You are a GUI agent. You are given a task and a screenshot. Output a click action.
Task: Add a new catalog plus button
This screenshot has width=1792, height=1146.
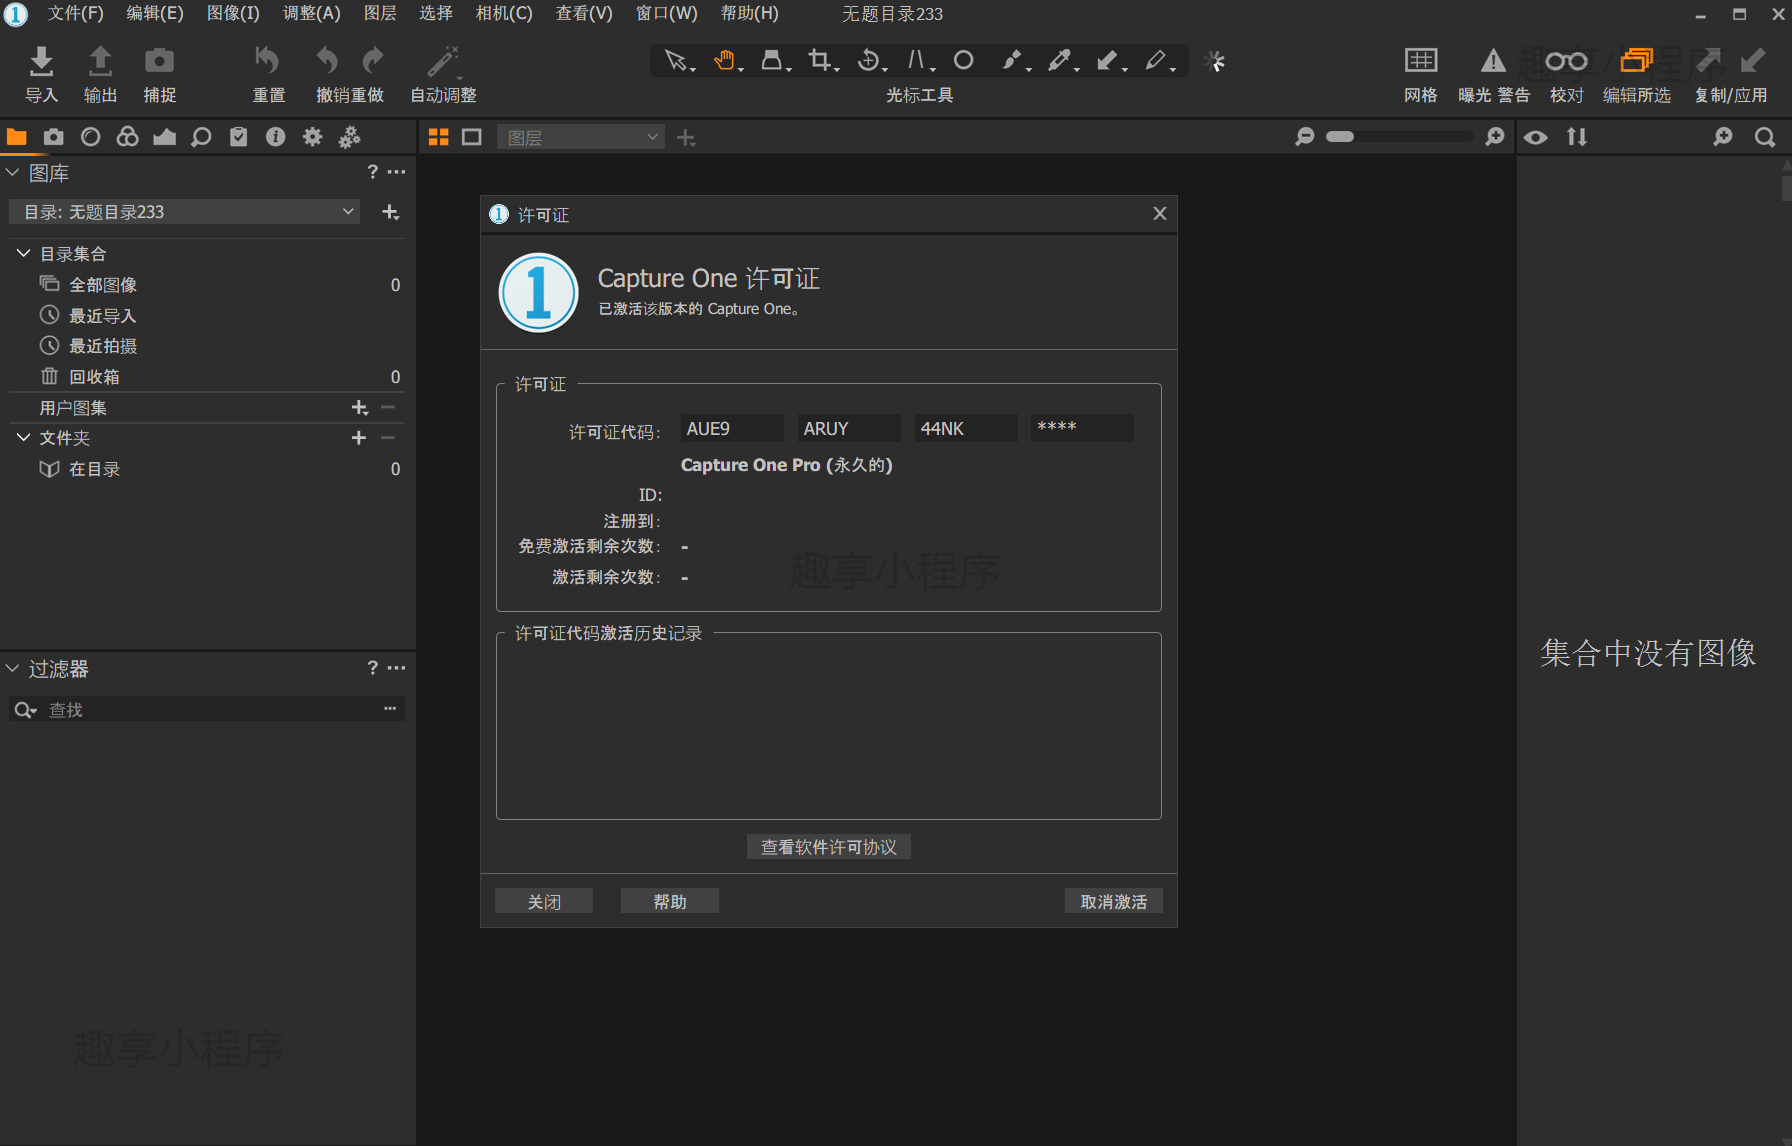[x=391, y=212]
